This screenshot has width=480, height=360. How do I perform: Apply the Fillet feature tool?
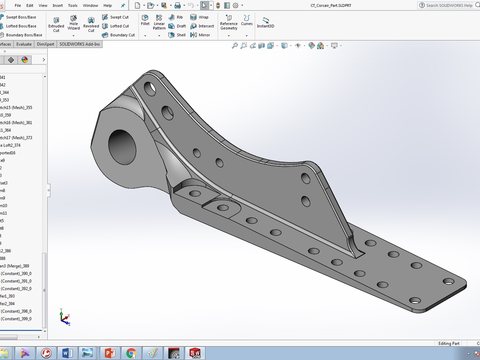(145, 20)
